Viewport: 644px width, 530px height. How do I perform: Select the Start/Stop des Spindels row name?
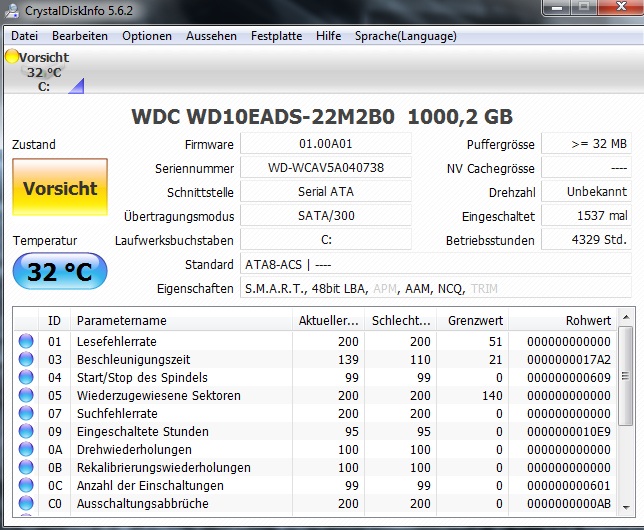(142, 377)
